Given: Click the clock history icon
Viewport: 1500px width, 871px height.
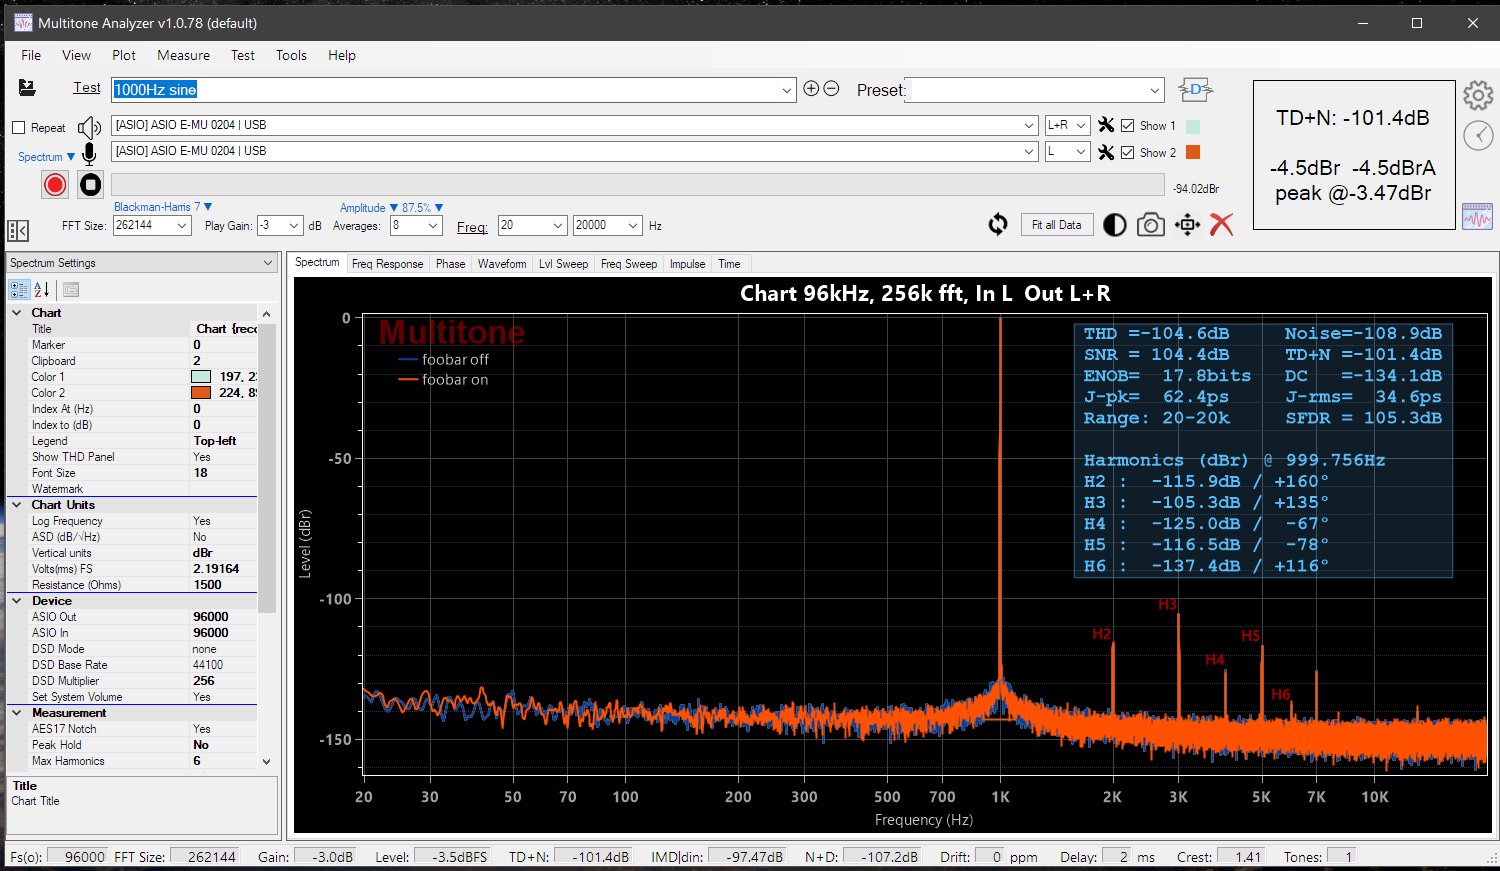Looking at the screenshot, I should pyautogui.click(x=1478, y=136).
